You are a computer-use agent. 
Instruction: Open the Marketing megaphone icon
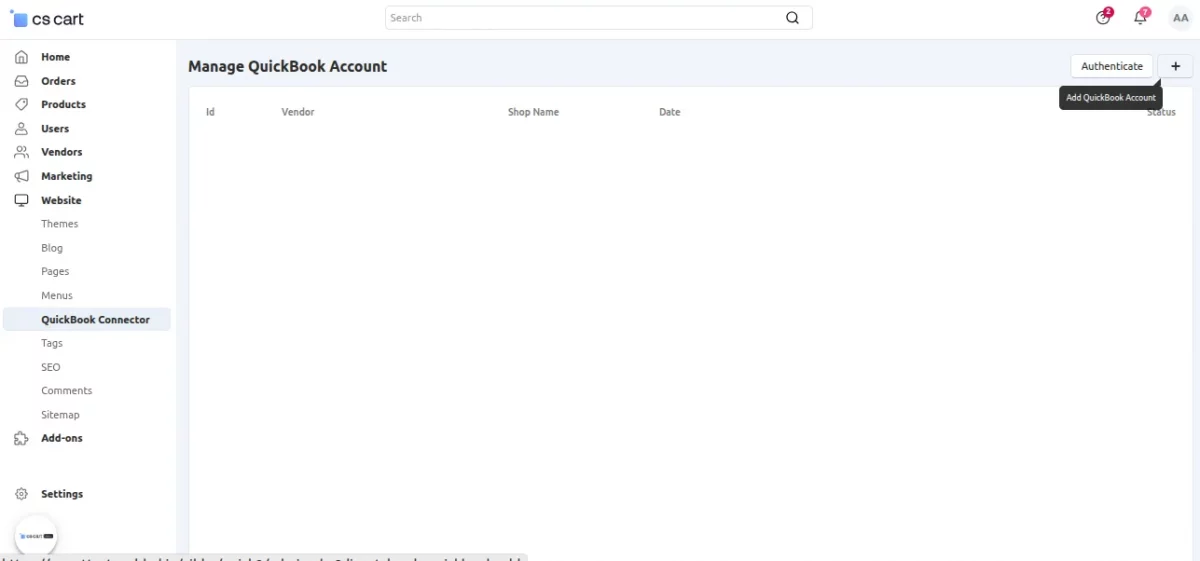click(x=21, y=176)
